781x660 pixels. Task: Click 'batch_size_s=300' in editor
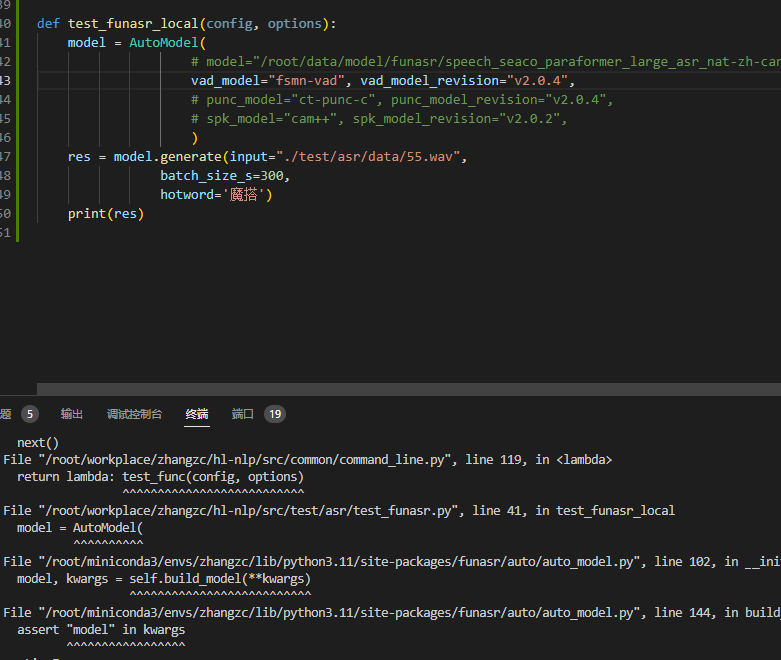point(222,176)
